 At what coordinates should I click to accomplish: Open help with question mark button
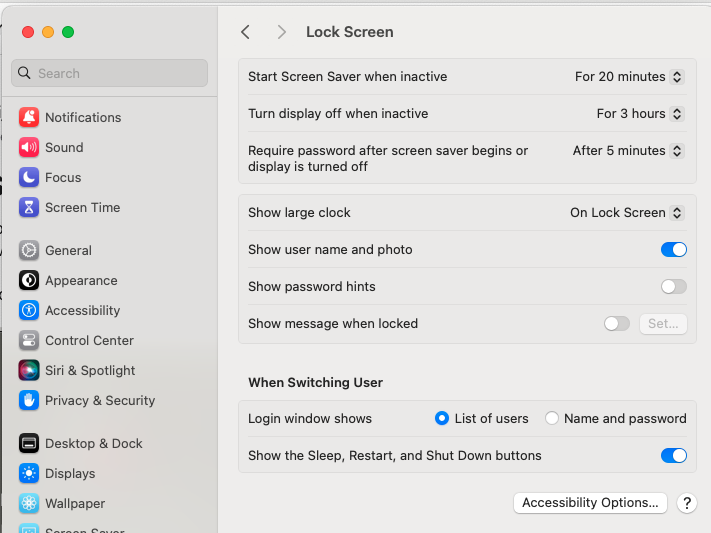tap(687, 503)
